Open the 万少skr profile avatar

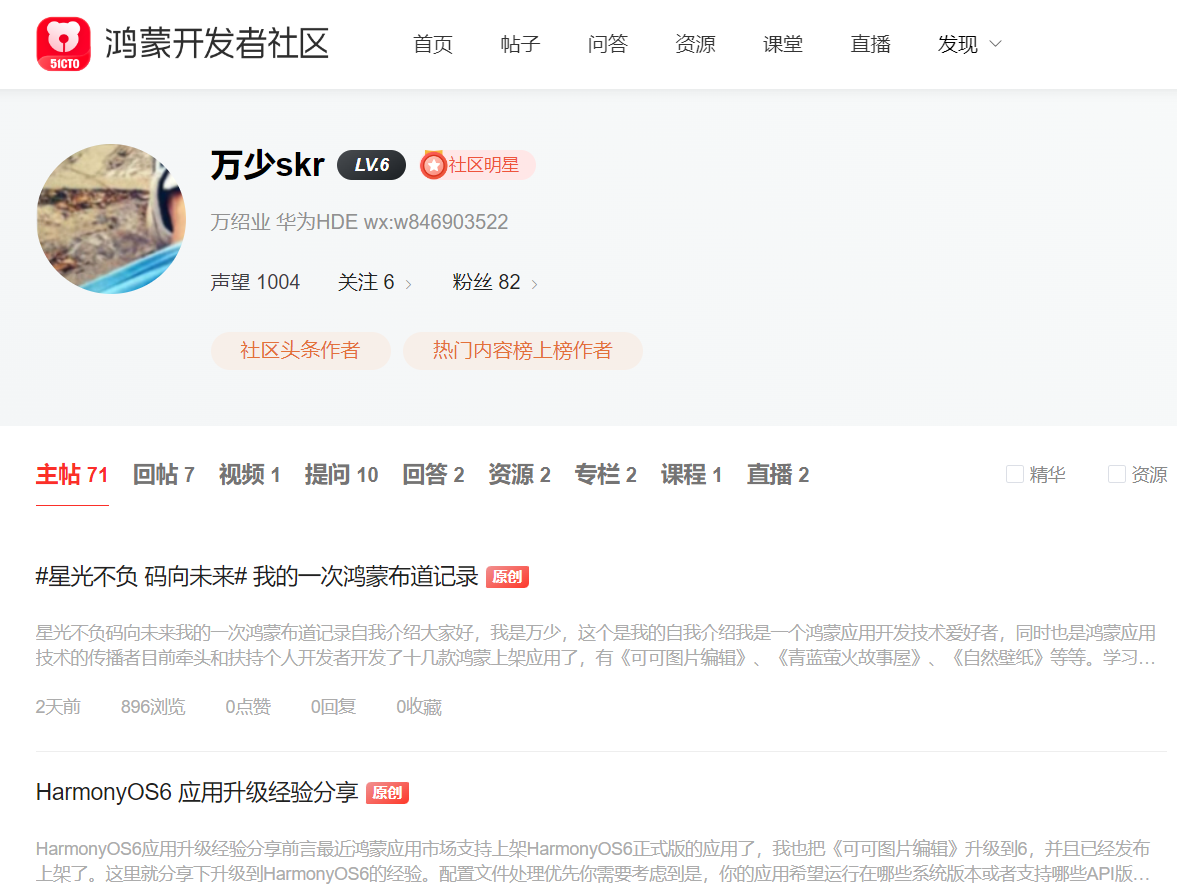pyautogui.click(x=111, y=218)
